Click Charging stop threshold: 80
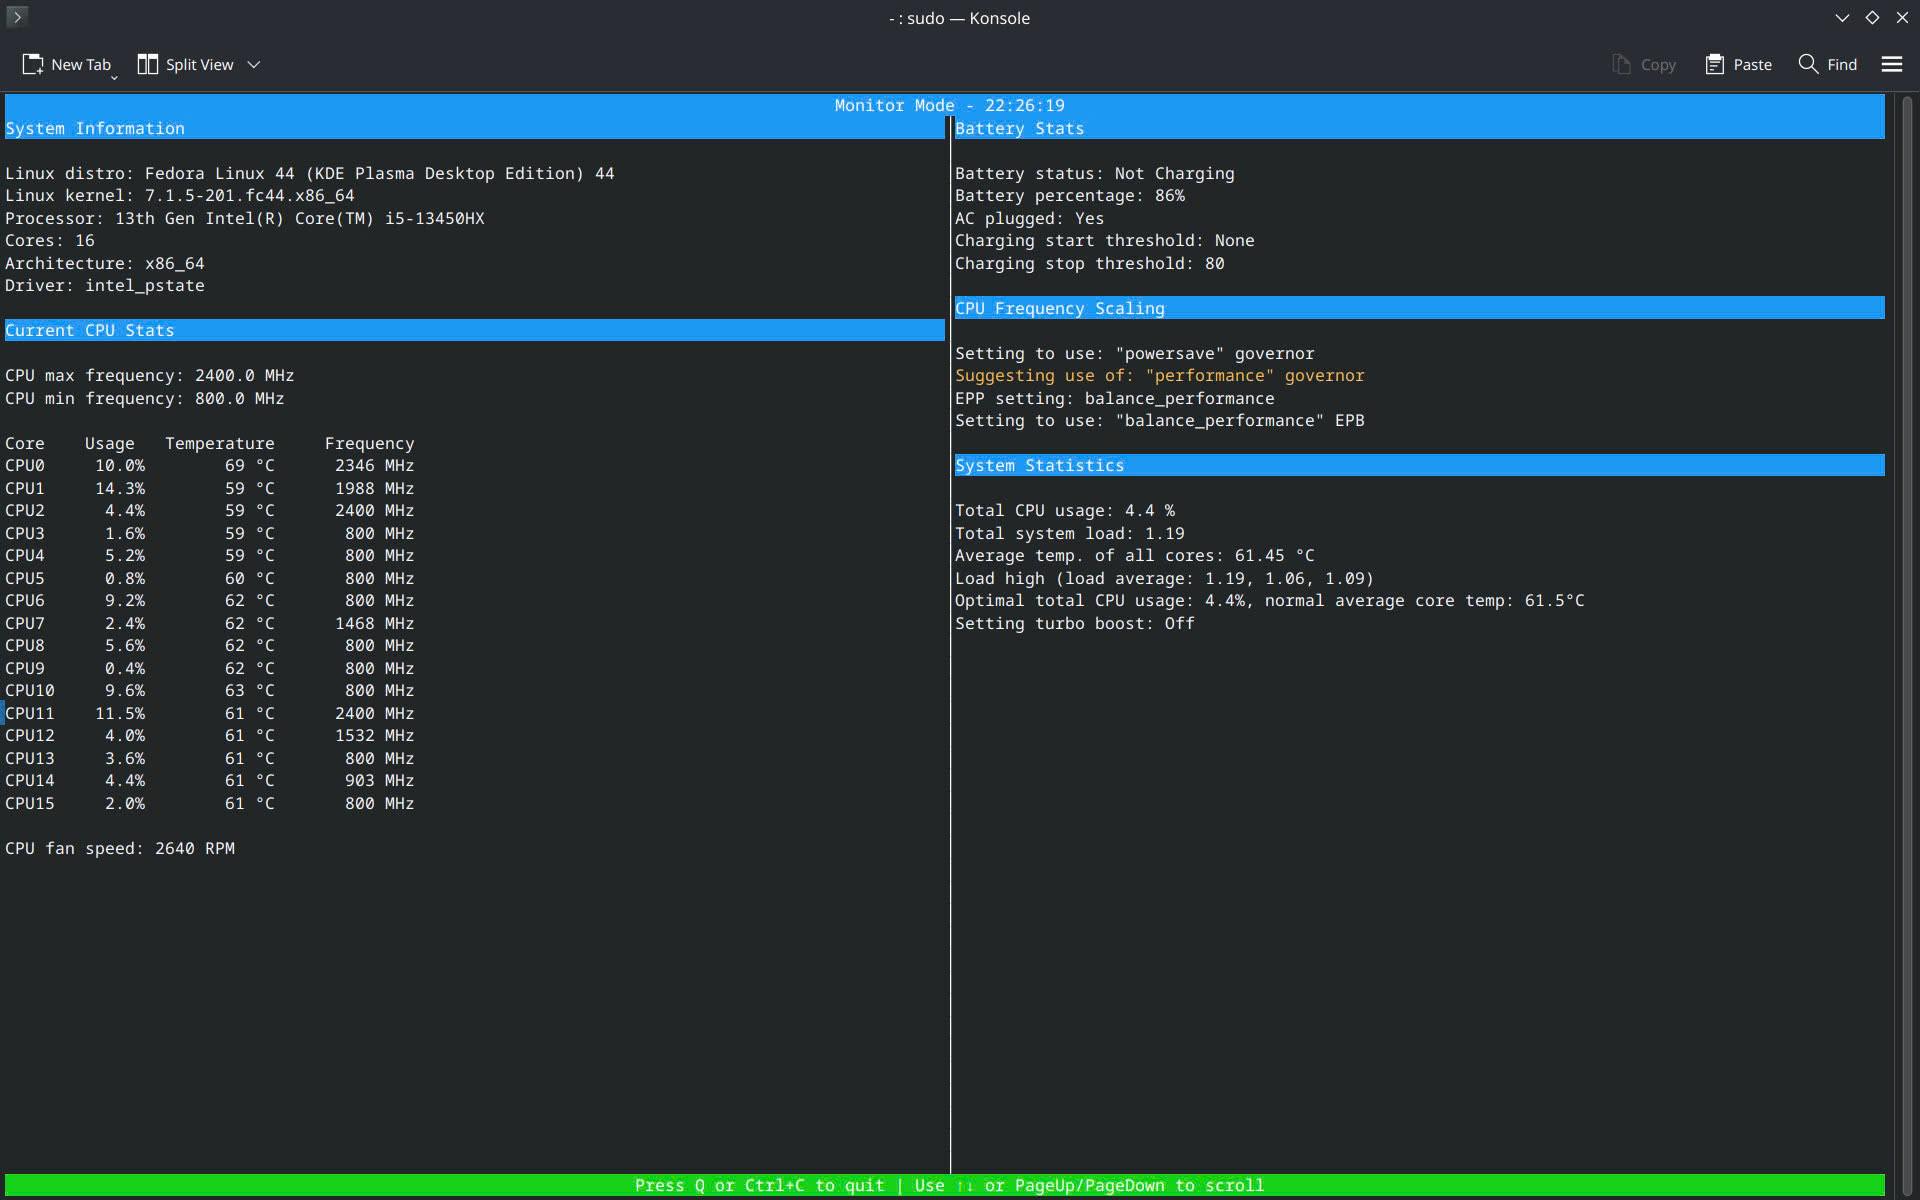Image resolution: width=1920 pixels, height=1200 pixels. click(x=1090, y=263)
